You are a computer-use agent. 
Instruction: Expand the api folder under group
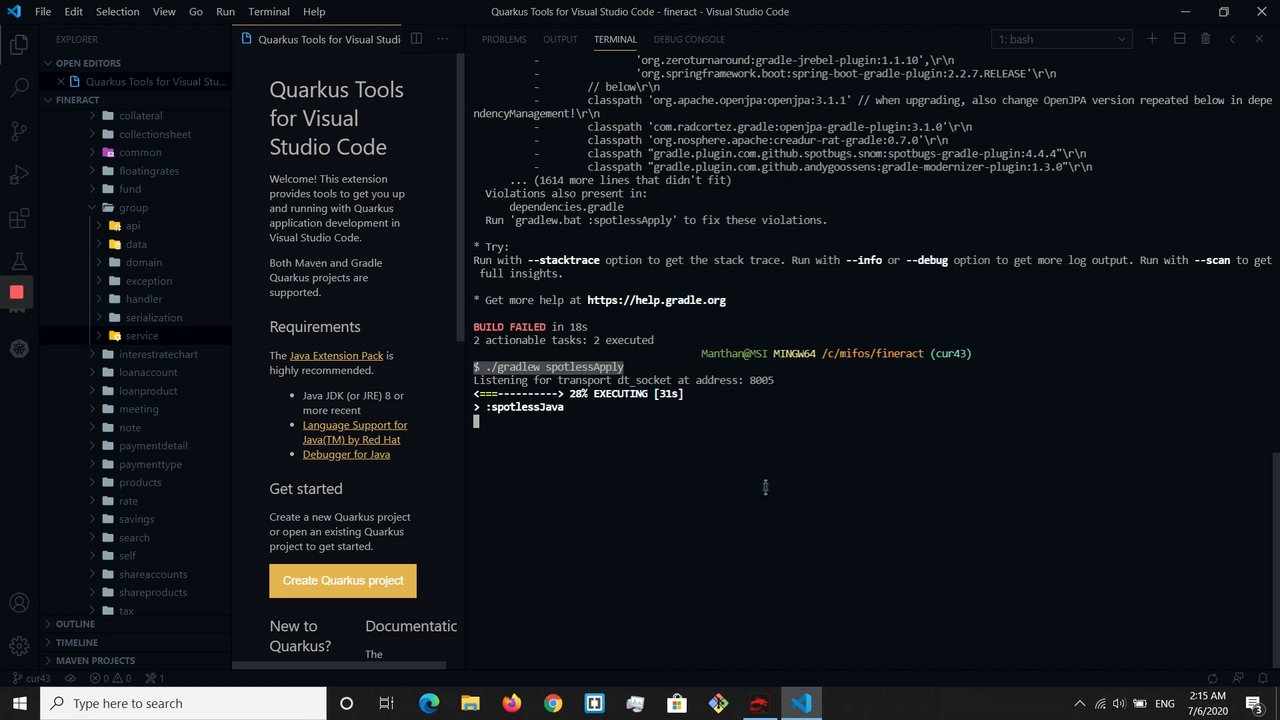[x=133, y=226]
